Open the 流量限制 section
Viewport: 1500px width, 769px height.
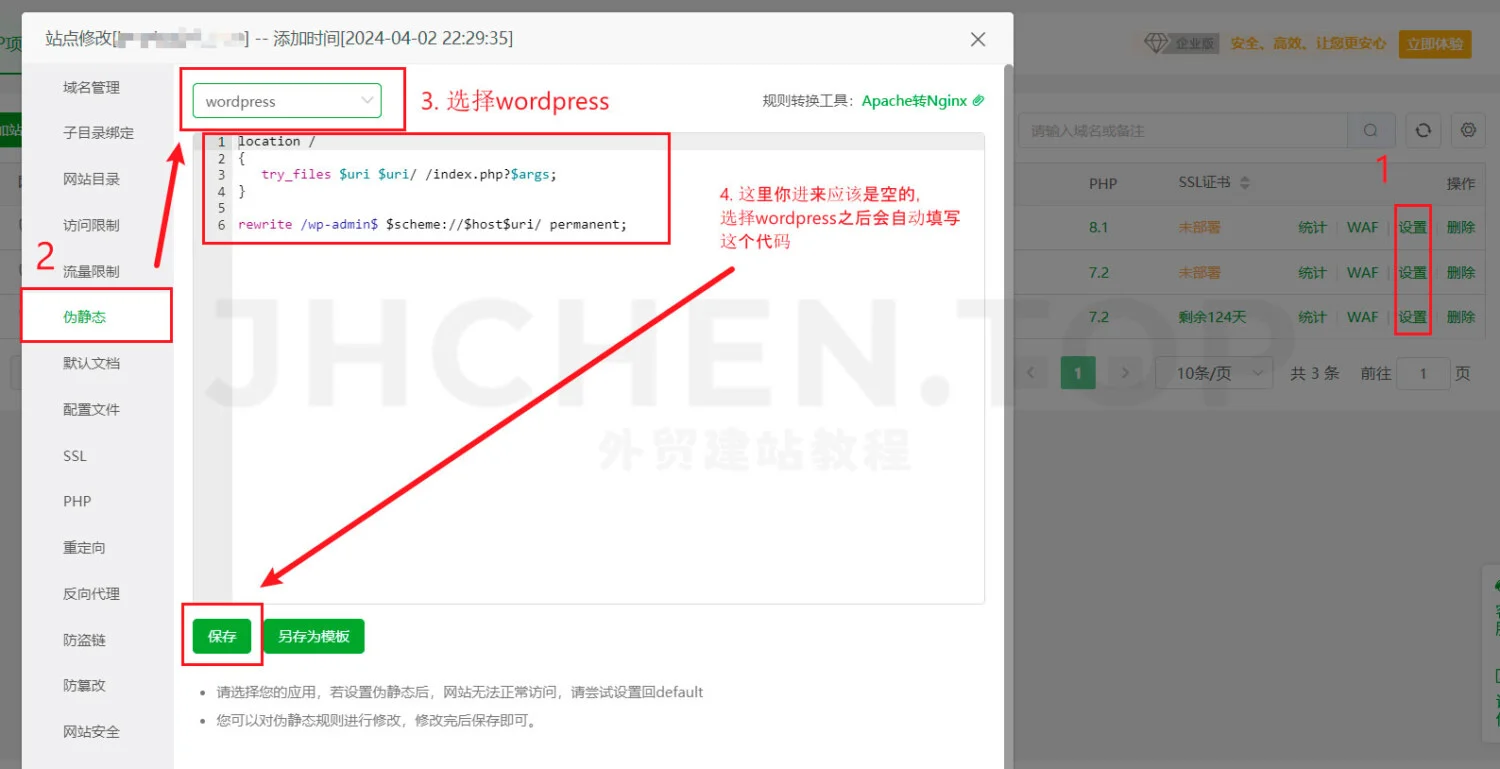(91, 271)
